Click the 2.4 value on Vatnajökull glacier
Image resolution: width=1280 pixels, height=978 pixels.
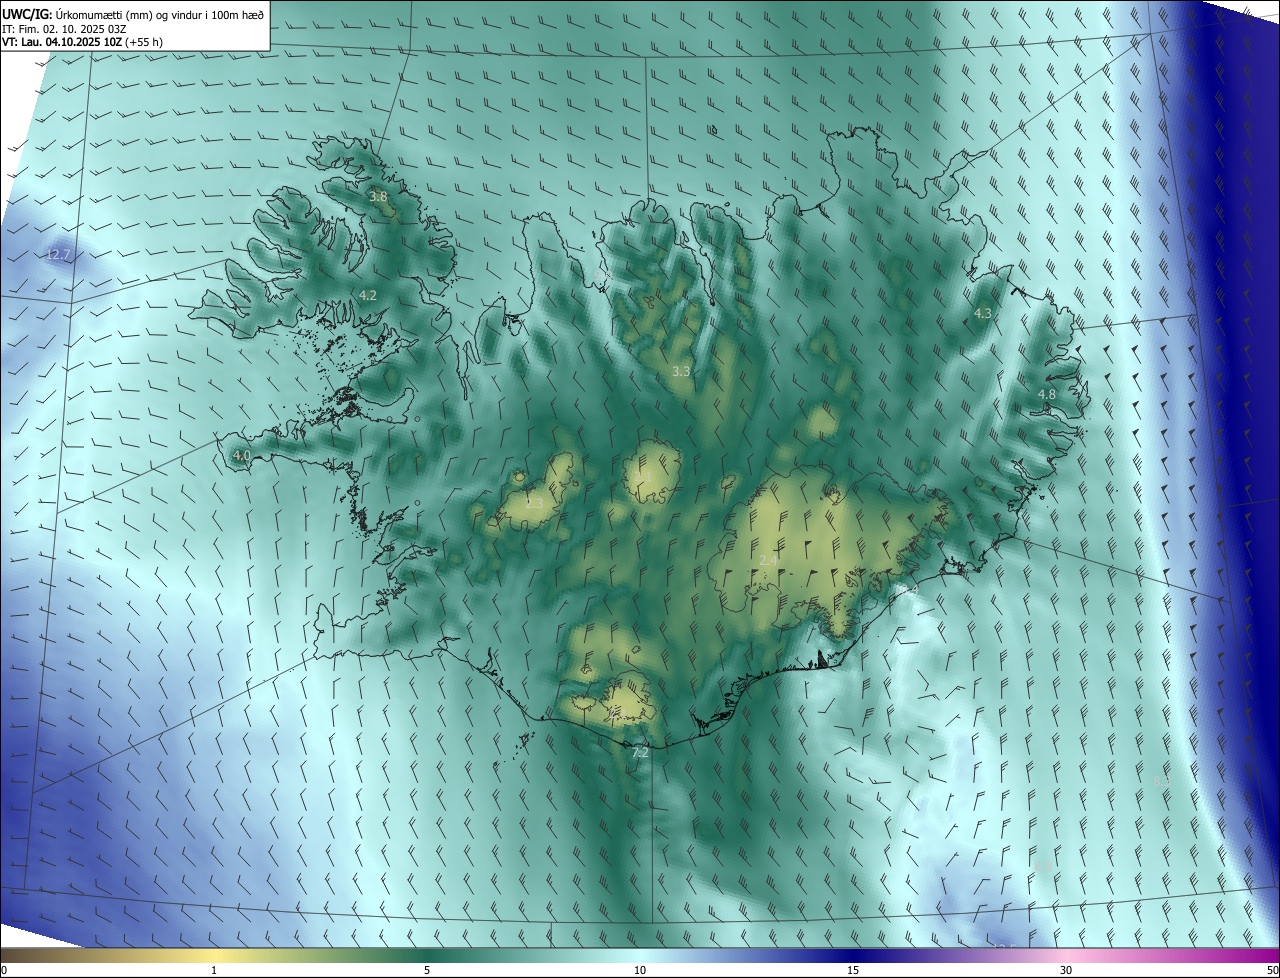pyautogui.click(x=768, y=561)
